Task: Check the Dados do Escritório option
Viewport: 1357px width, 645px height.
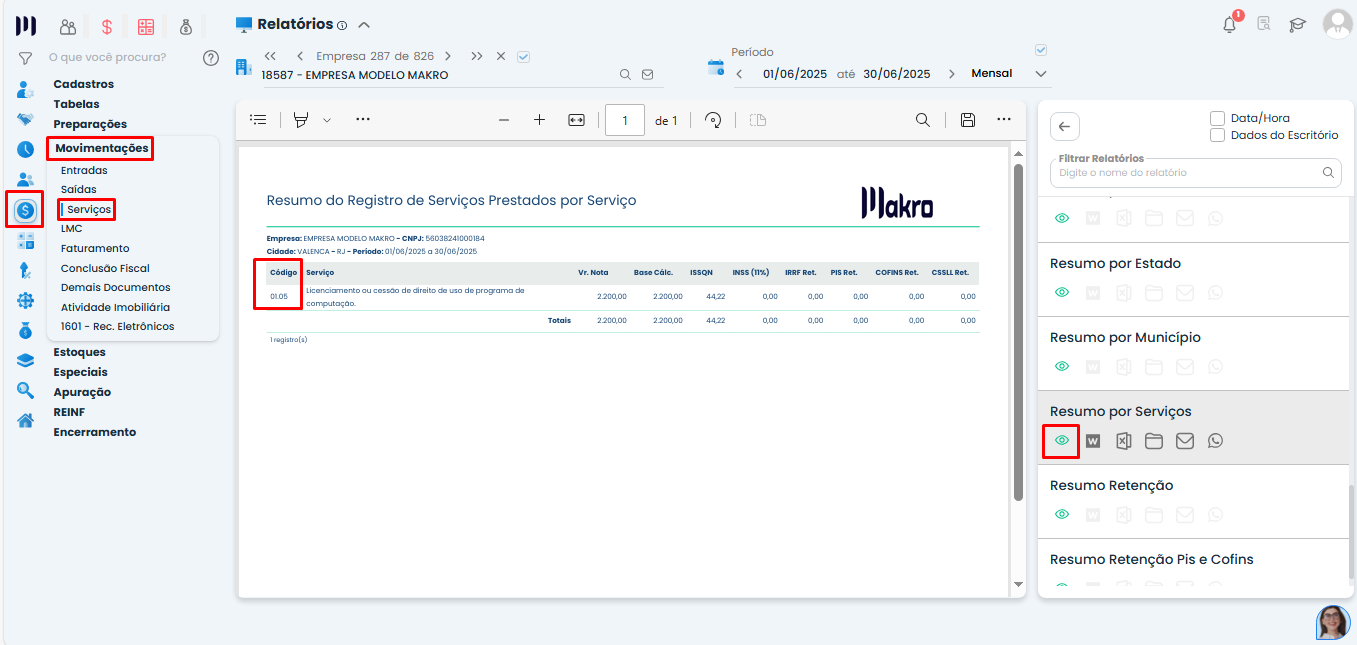Action: pyautogui.click(x=1218, y=135)
